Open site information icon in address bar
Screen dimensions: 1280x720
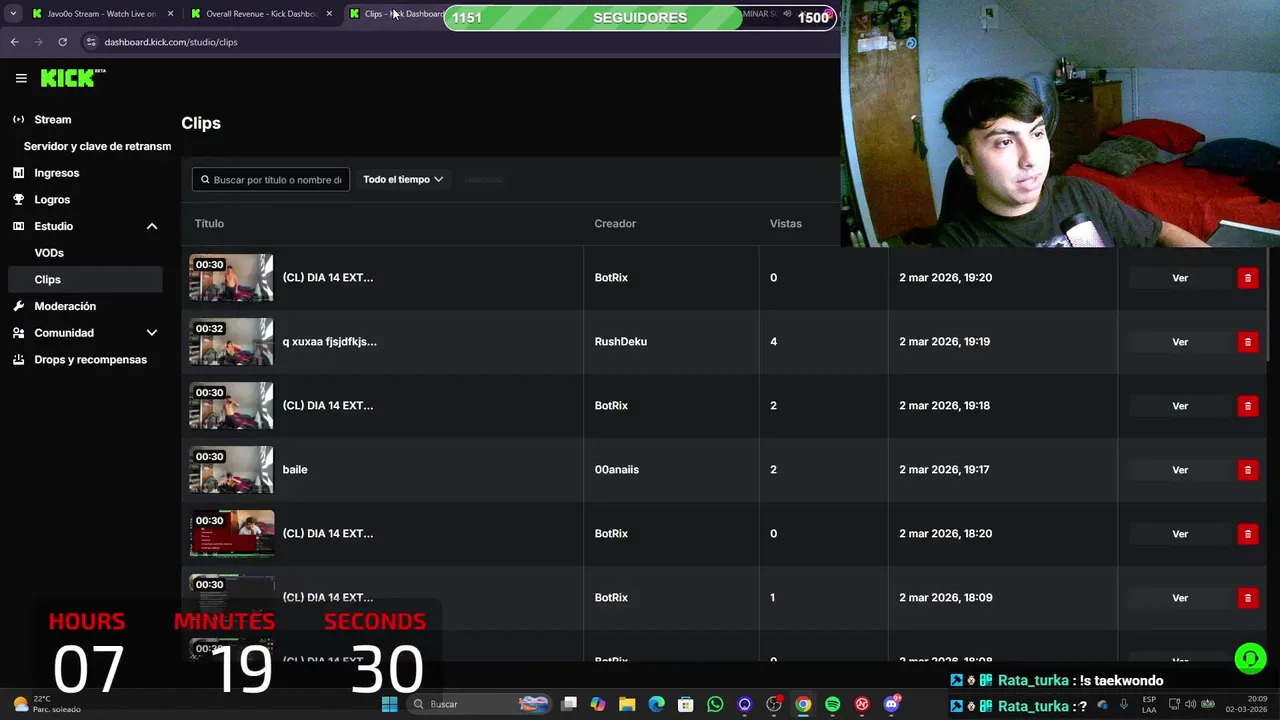[91, 42]
